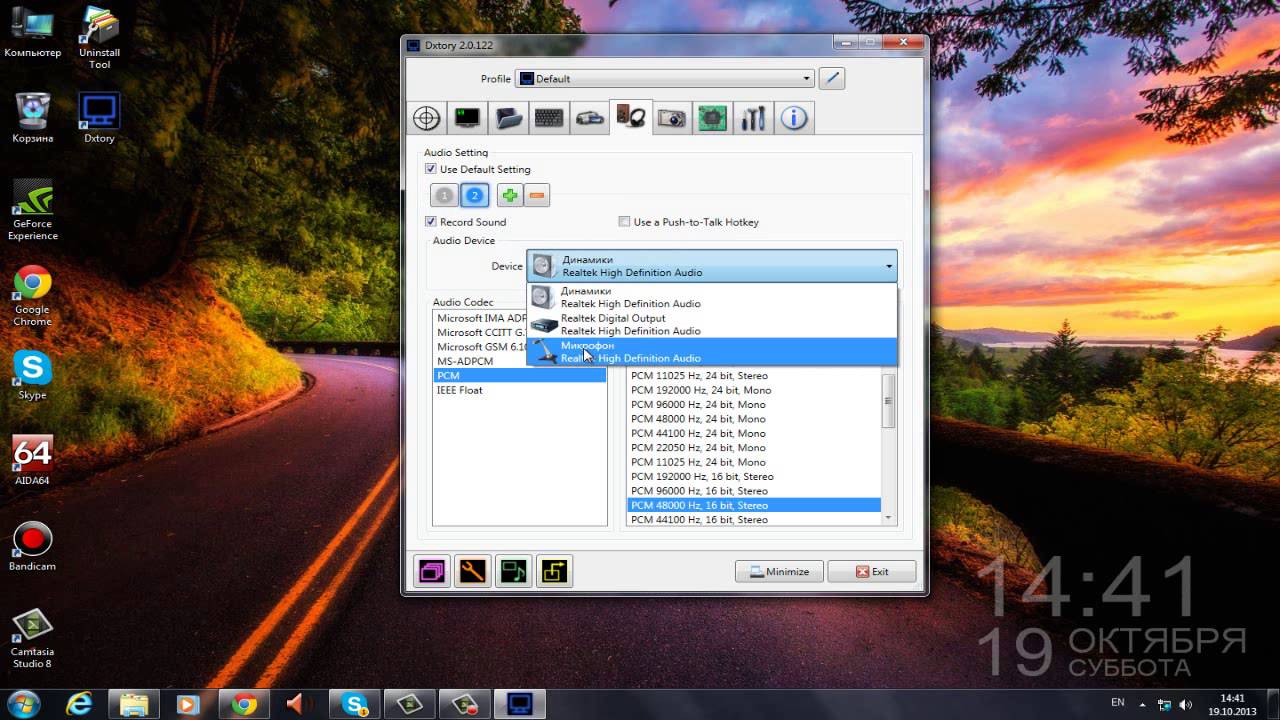
Task: Click the volume icon in system tray
Action: click(x=1185, y=704)
